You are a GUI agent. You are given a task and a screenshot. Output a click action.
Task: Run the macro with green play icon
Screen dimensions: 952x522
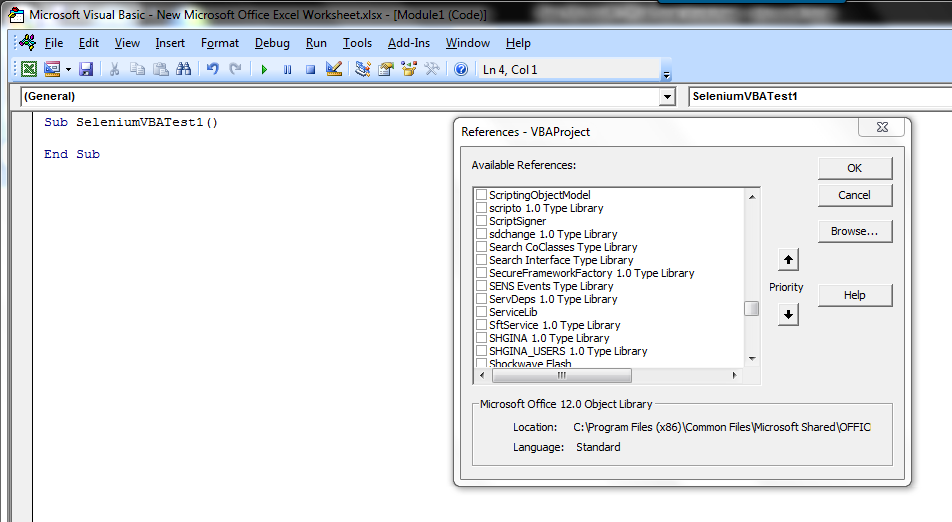[264, 70]
